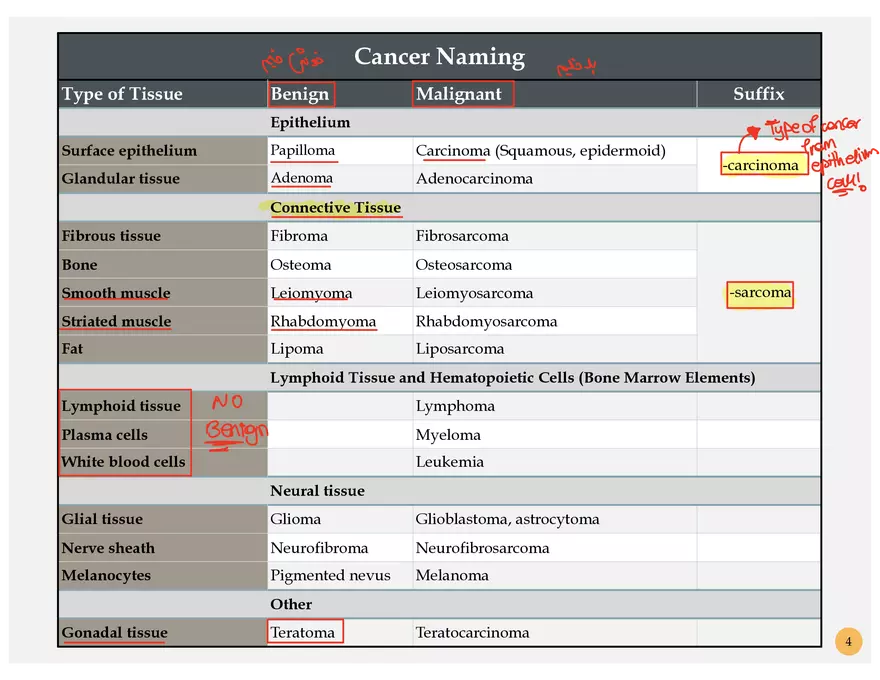
Task: Click the 'Osteosarcoma' cell
Action: tap(464, 265)
